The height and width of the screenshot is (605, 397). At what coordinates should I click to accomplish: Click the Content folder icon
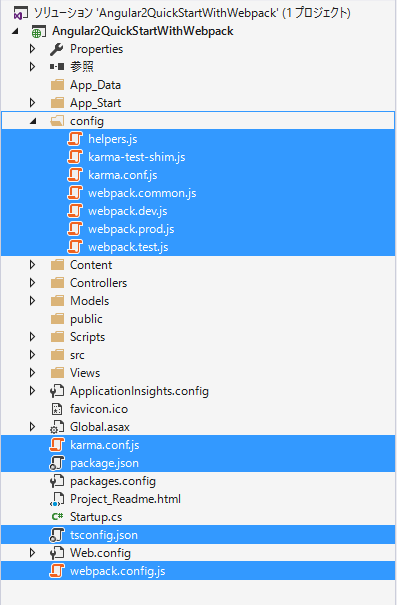tap(57, 265)
